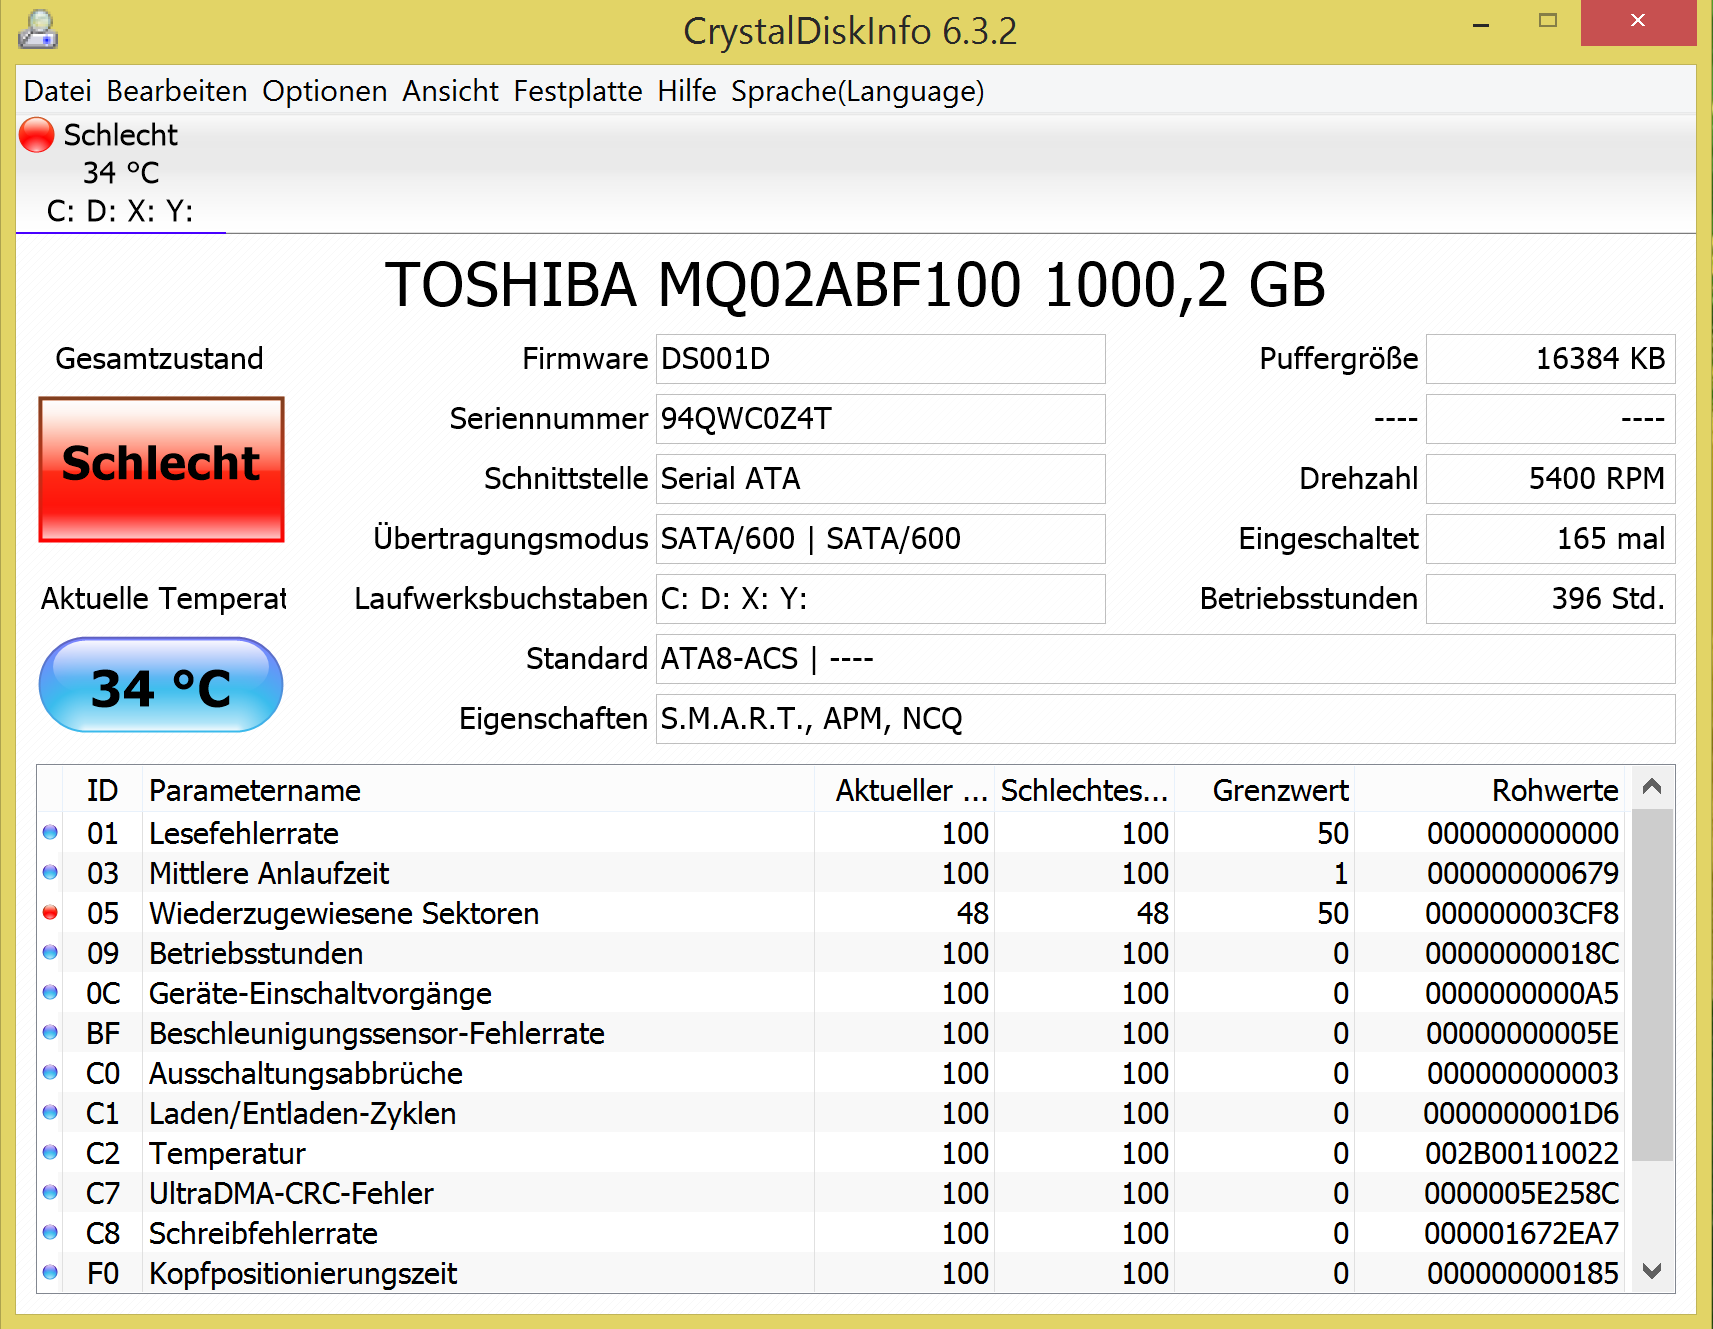The height and width of the screenshot is (1329, 1713).
Task: Click the blue status dot for Schreibfehlerrate row
Action: [50, 1232]
